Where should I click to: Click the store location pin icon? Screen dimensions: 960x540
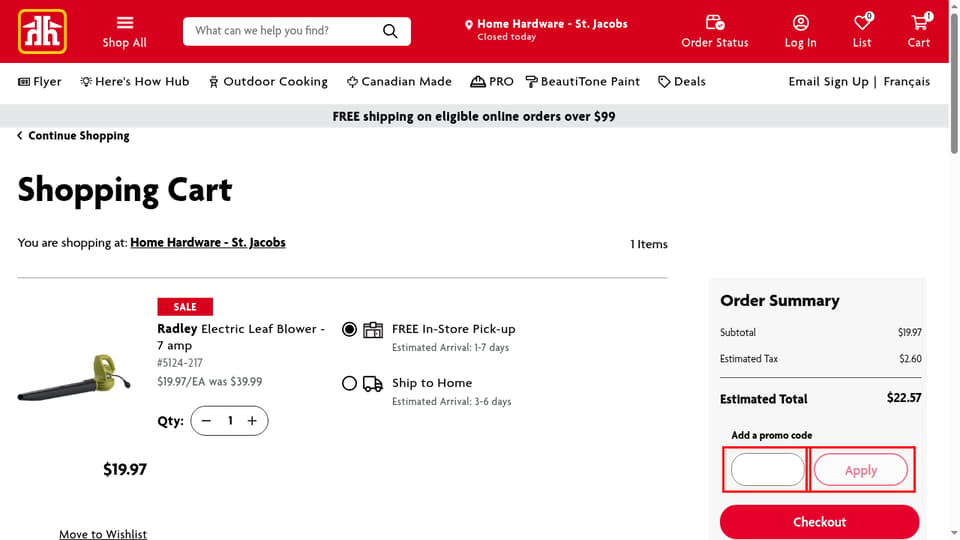(468, 24)
